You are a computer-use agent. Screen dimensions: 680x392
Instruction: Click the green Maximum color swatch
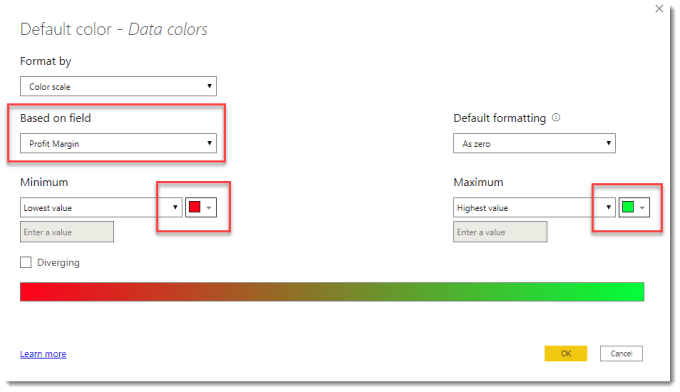point(628,207)
